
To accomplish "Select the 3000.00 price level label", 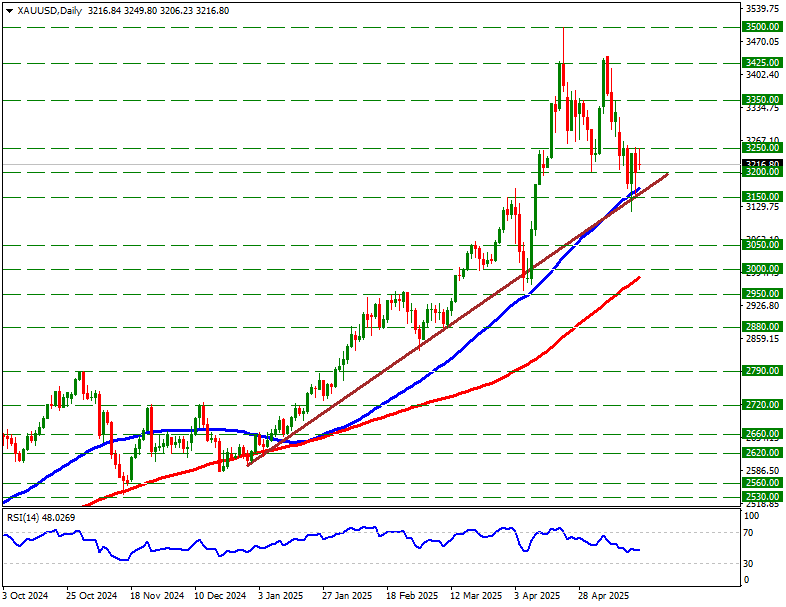I will (761, 269).
